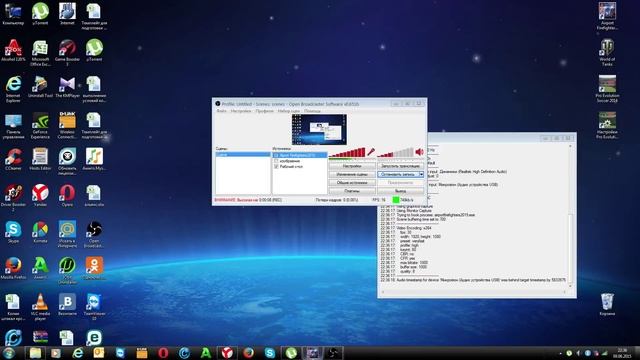Open Opera desktop icon

pos(67,195)
